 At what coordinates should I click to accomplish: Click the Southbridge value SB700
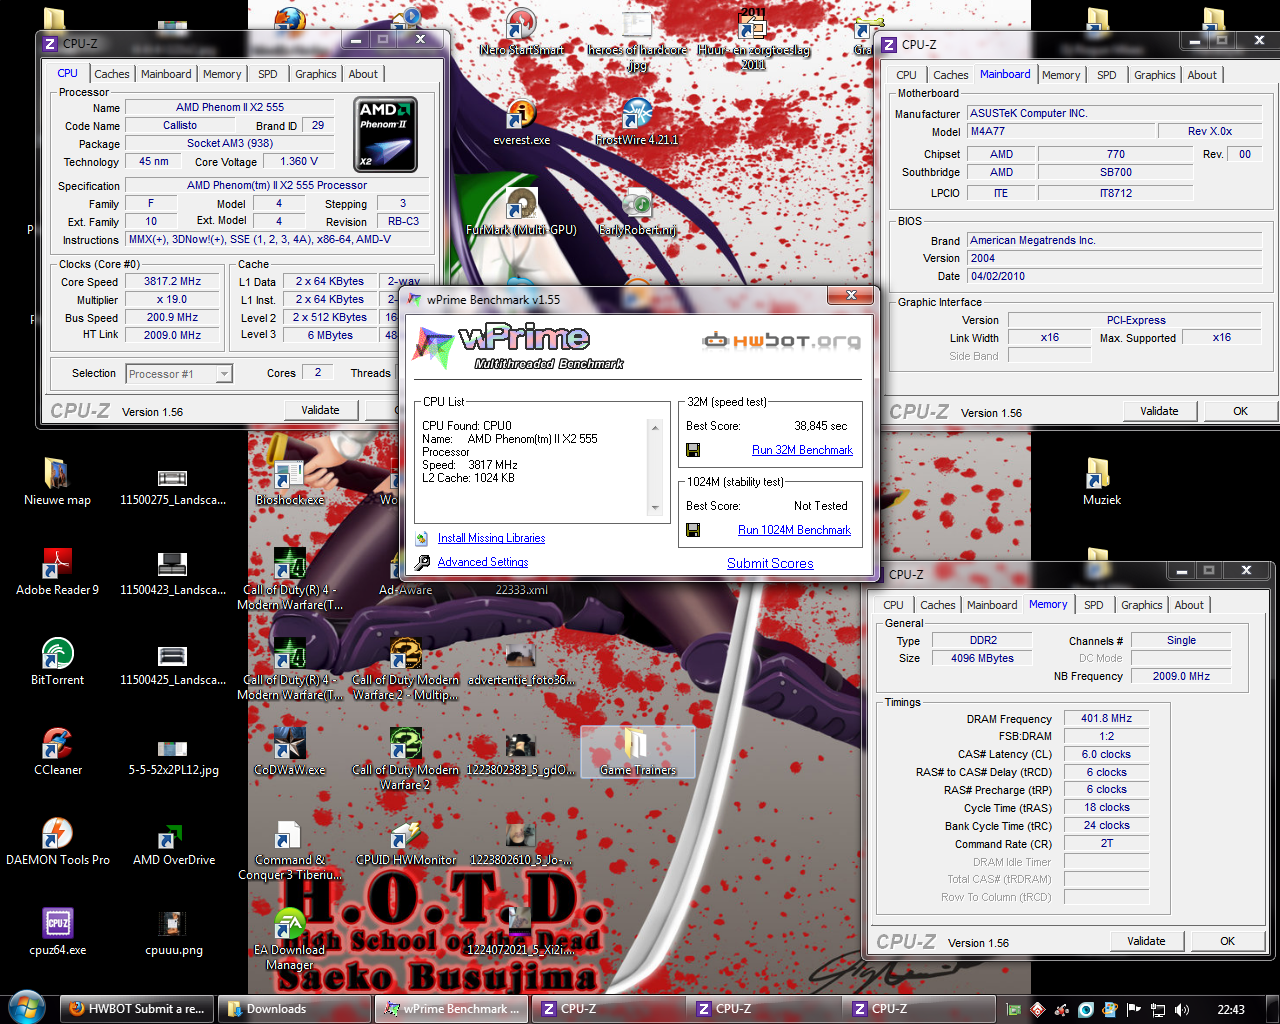pyautogui.click(x=1116, y=172)
